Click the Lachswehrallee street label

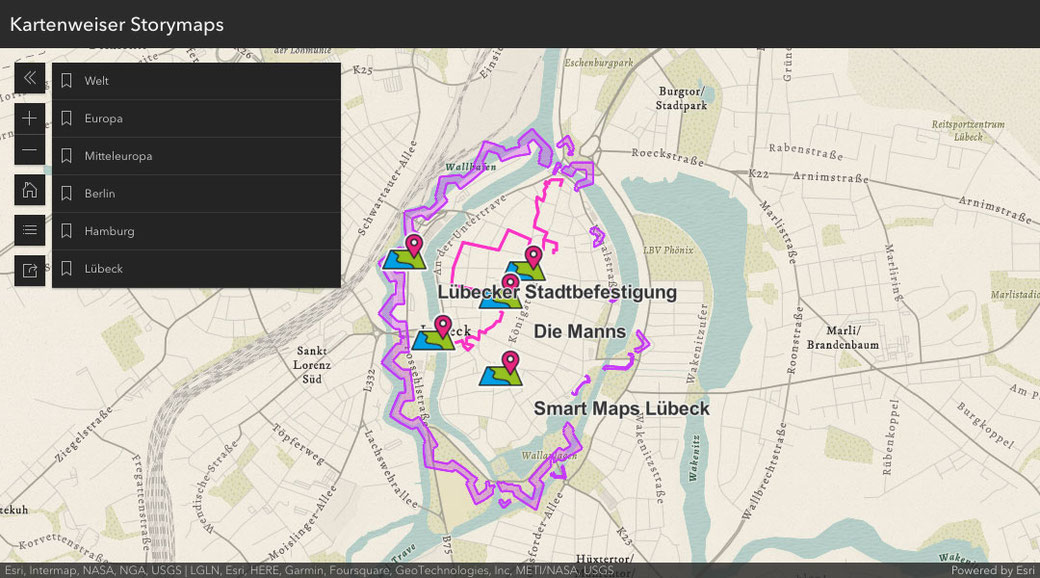pyautogui.click(x=391, y=469)
